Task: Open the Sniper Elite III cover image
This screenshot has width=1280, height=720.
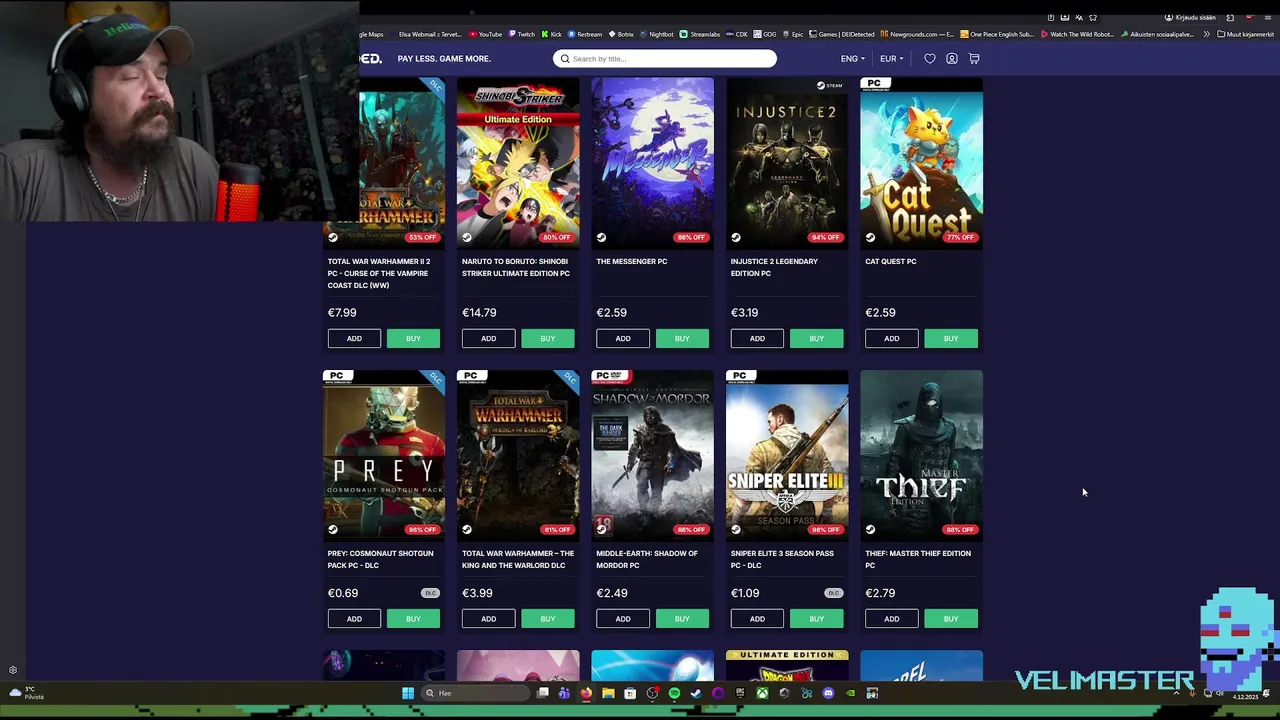Action: (787, 455)
